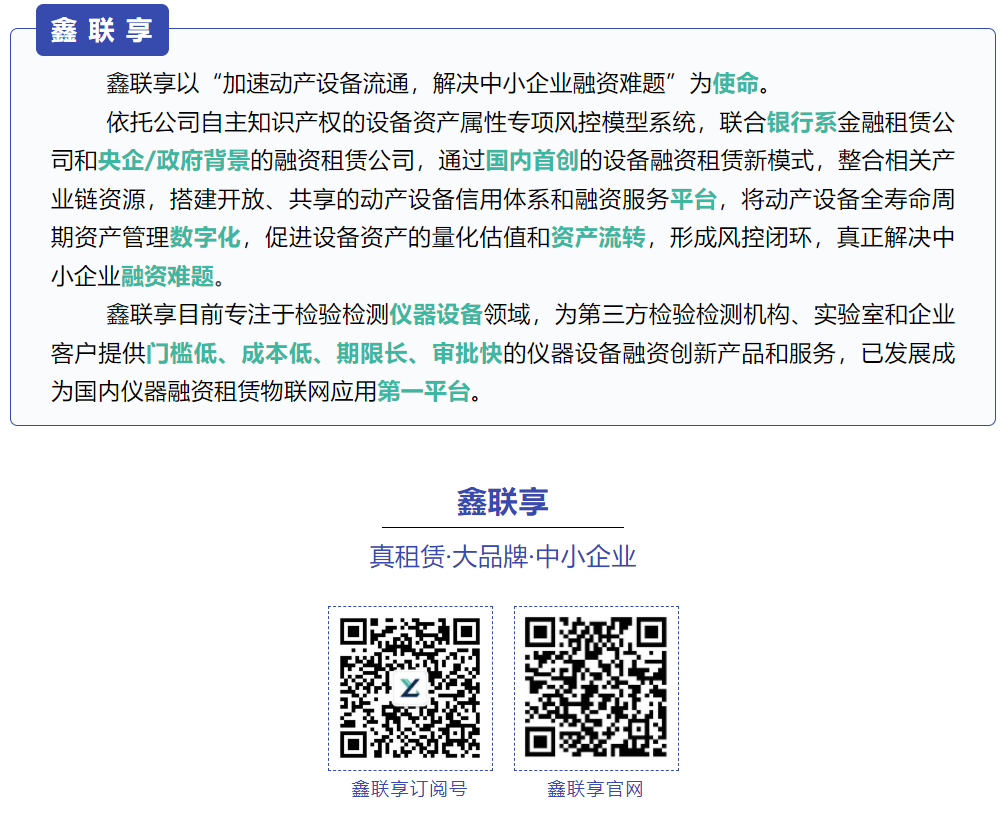The image size is (1008, 837).
Task: Click the highlighted text 国内首创
Action: point(532,161)
